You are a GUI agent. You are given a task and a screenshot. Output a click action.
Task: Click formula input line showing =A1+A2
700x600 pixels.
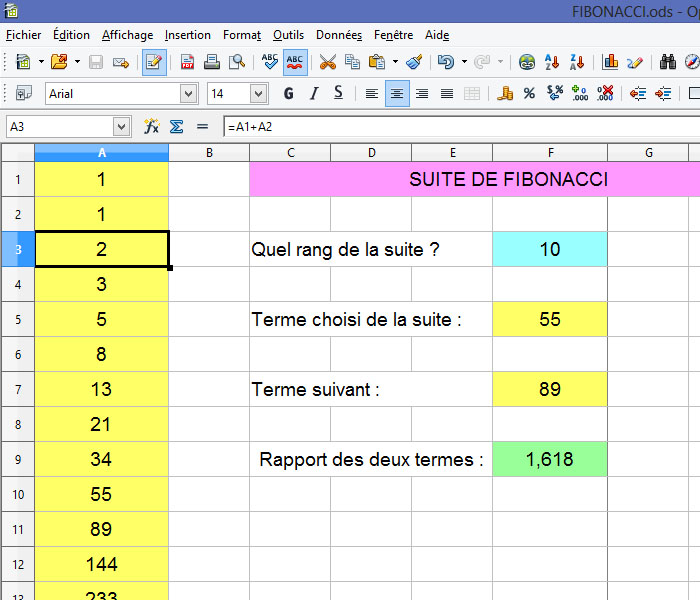pyautogui.click(x=462, y=127)
